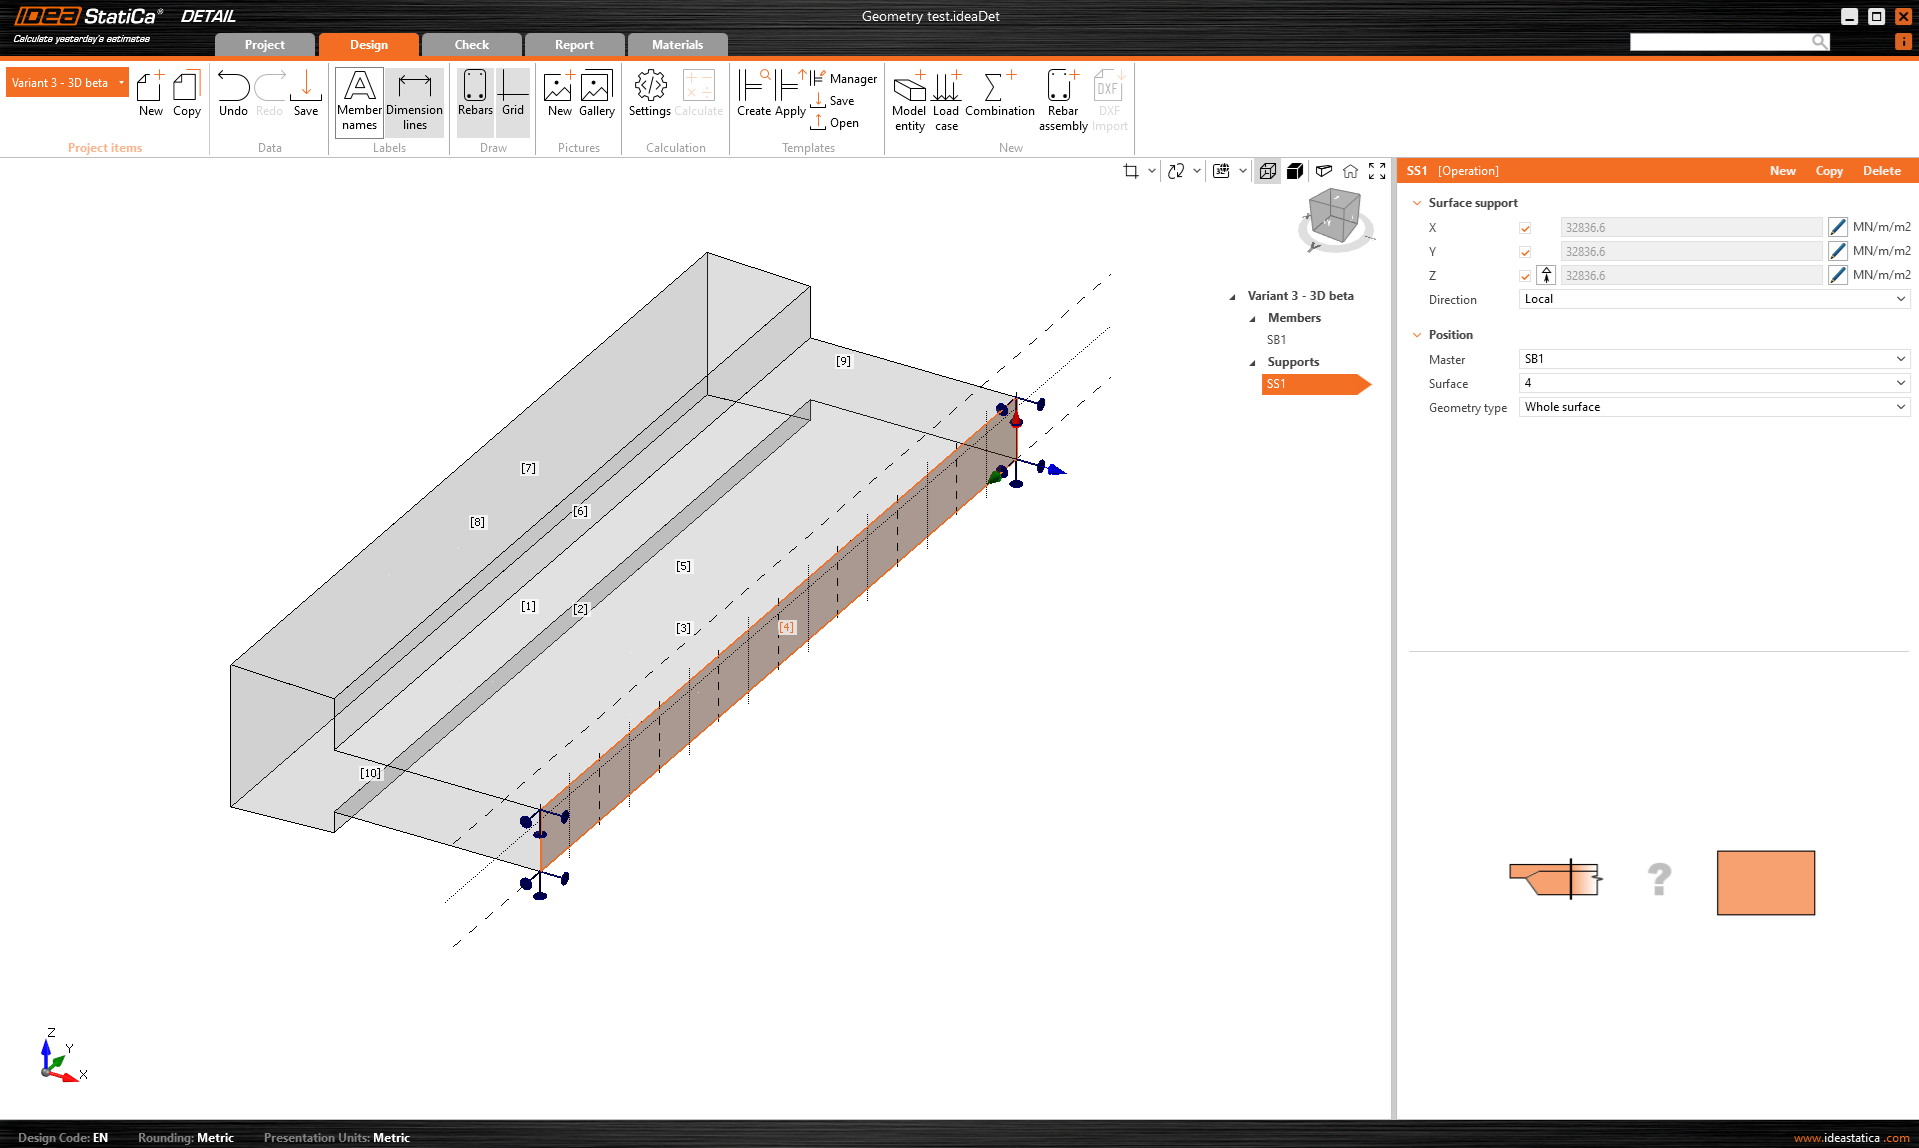Toggle Dimension lines display
The image size is (1919, 1148).
click(414, 101)
